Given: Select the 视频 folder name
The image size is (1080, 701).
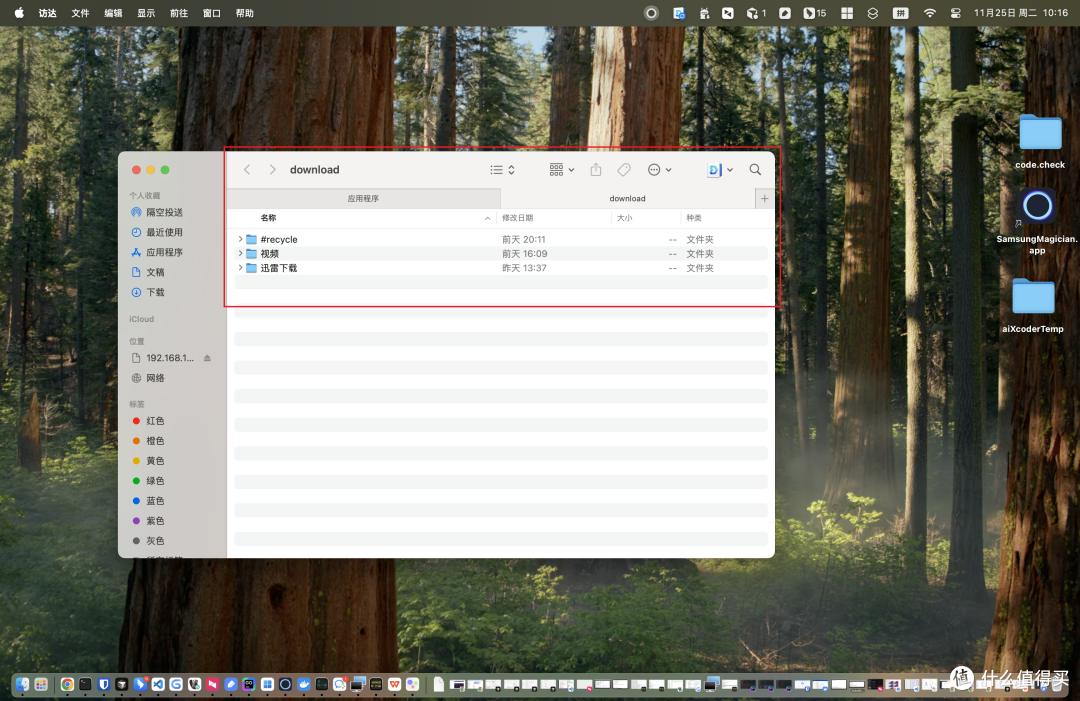Looking at the screenshot, I should (269, 253).
